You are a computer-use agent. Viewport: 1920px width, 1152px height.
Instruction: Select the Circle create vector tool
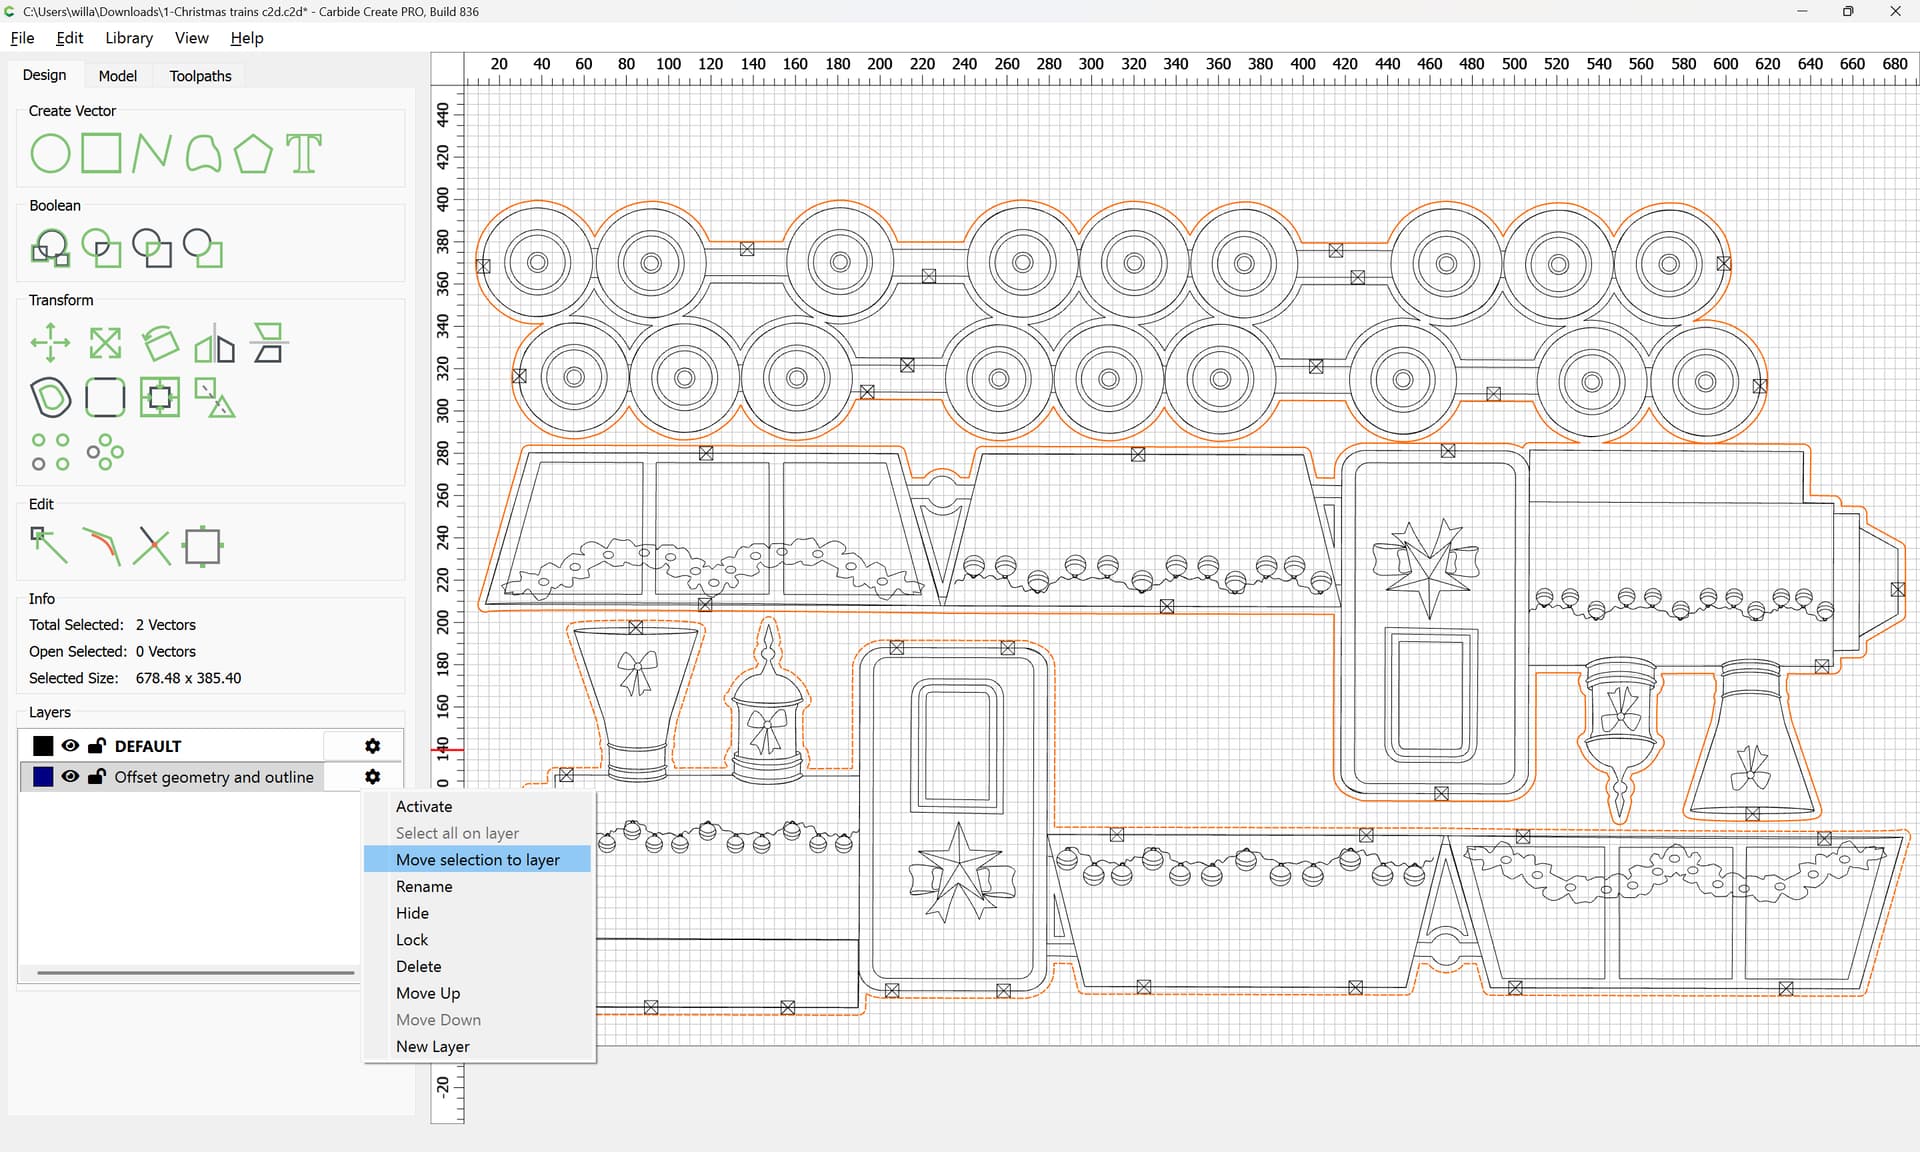[x=50, y=154]
